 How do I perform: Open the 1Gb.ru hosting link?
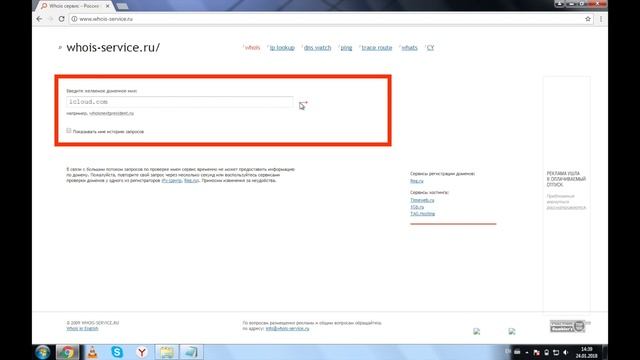click(x=417, y=207)
